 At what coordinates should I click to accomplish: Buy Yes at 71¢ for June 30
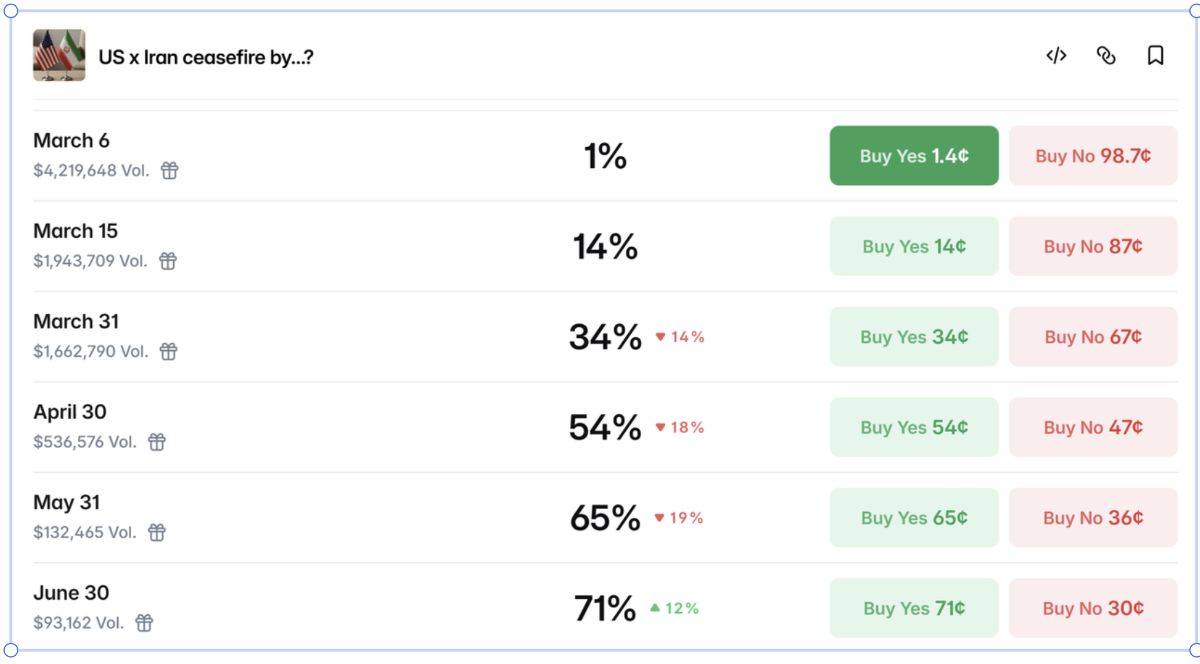tap(914, 608)
